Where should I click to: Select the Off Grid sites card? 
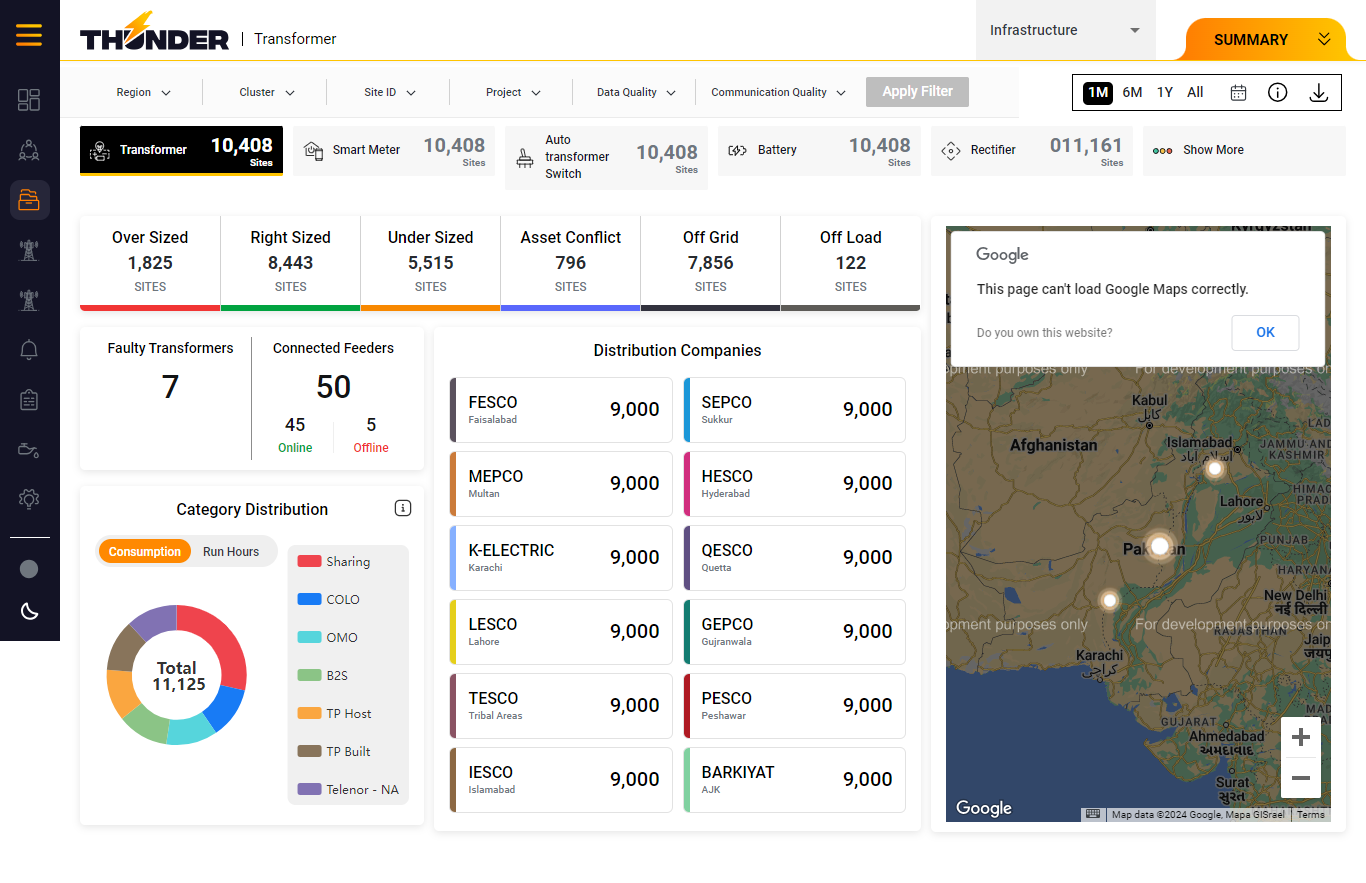coord(710,263)
